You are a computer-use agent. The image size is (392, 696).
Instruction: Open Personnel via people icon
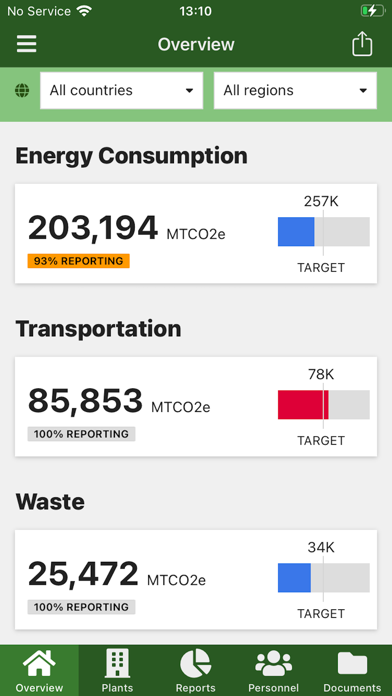[273, 664]
